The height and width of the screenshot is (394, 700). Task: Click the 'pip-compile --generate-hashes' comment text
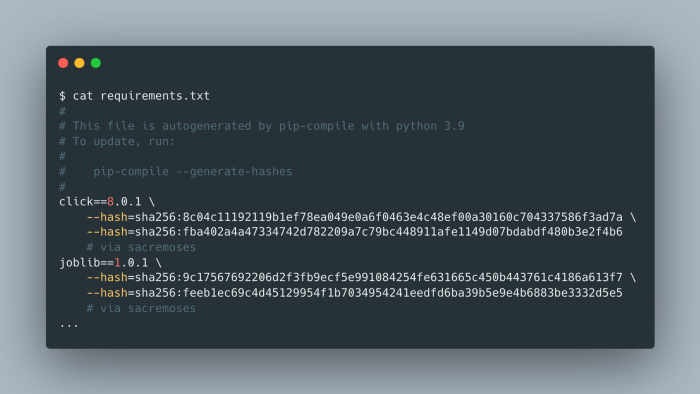tap(192, 172)
